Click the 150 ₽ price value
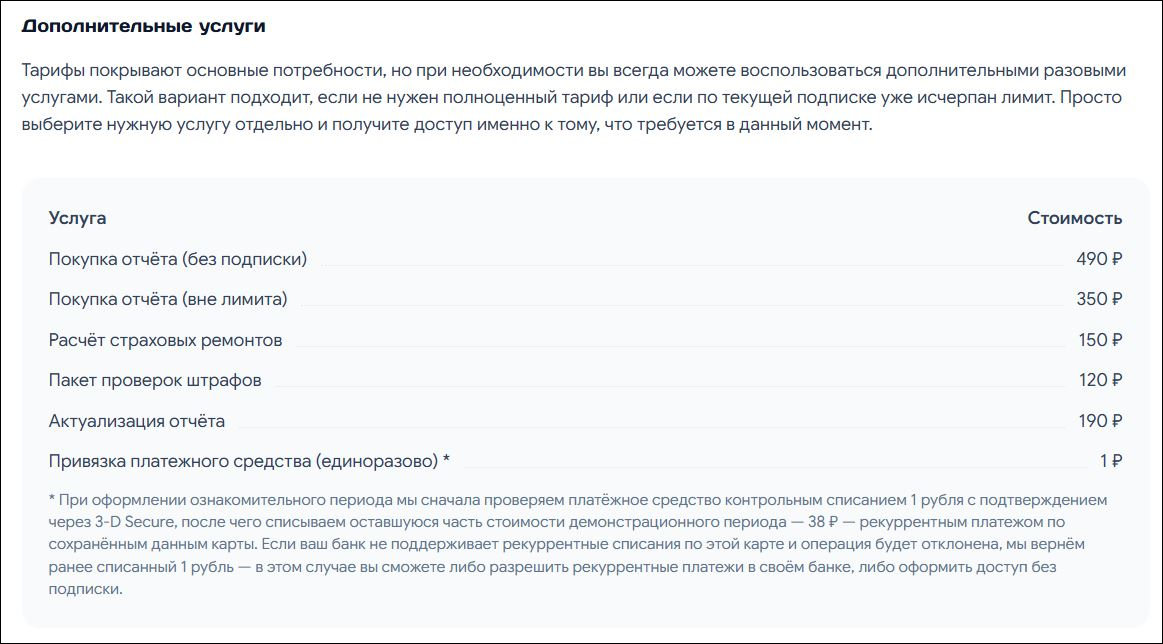The width and height of the screenshot is (1163, 644). (1099, 341)
